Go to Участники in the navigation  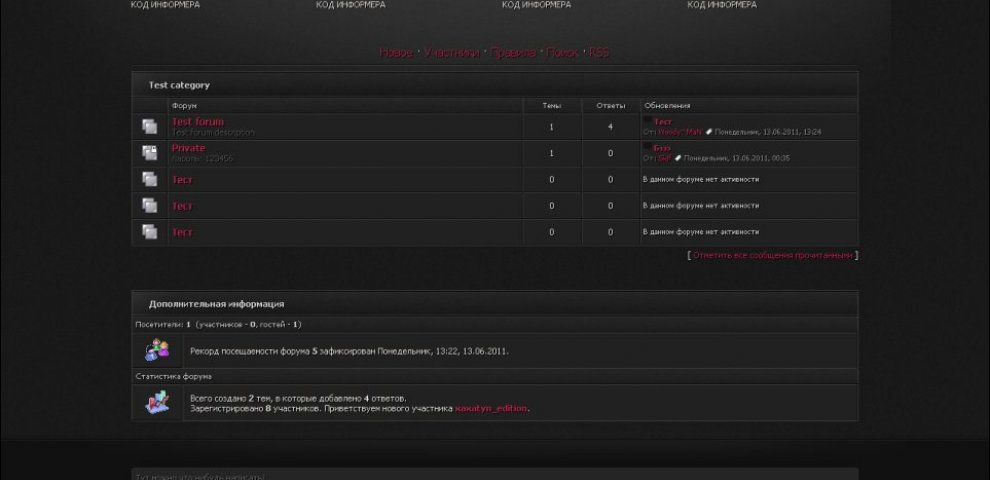[451, 53]
